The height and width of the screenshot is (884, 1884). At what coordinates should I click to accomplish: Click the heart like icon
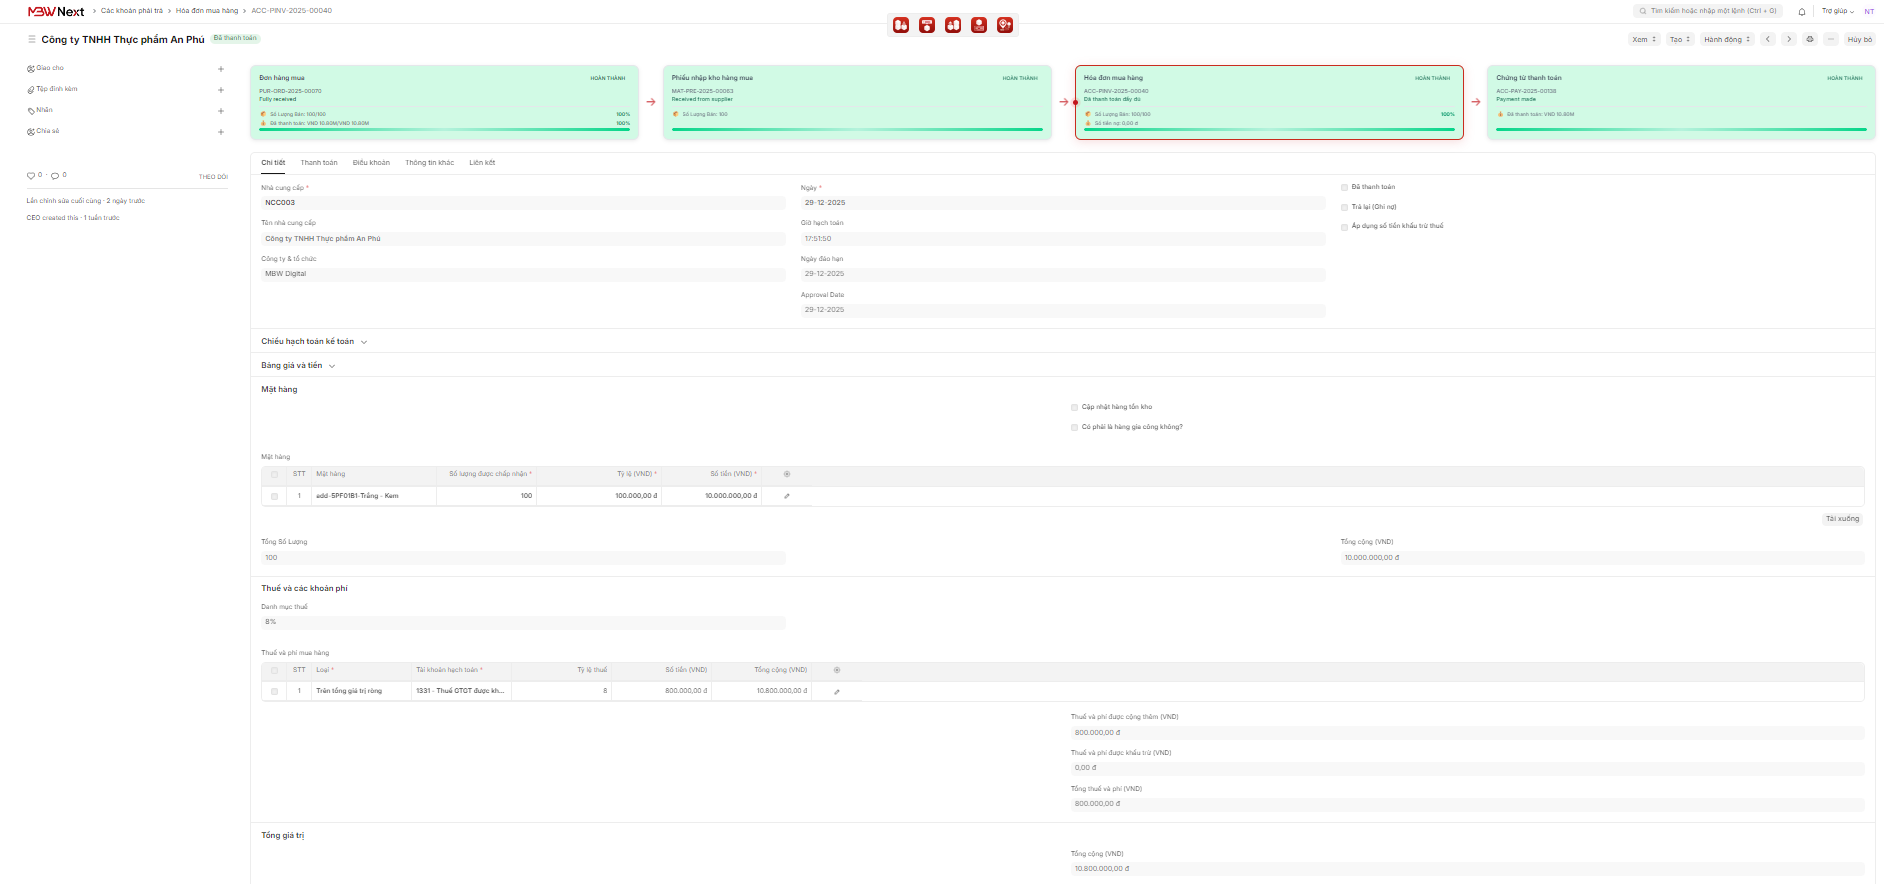[31, 176]
